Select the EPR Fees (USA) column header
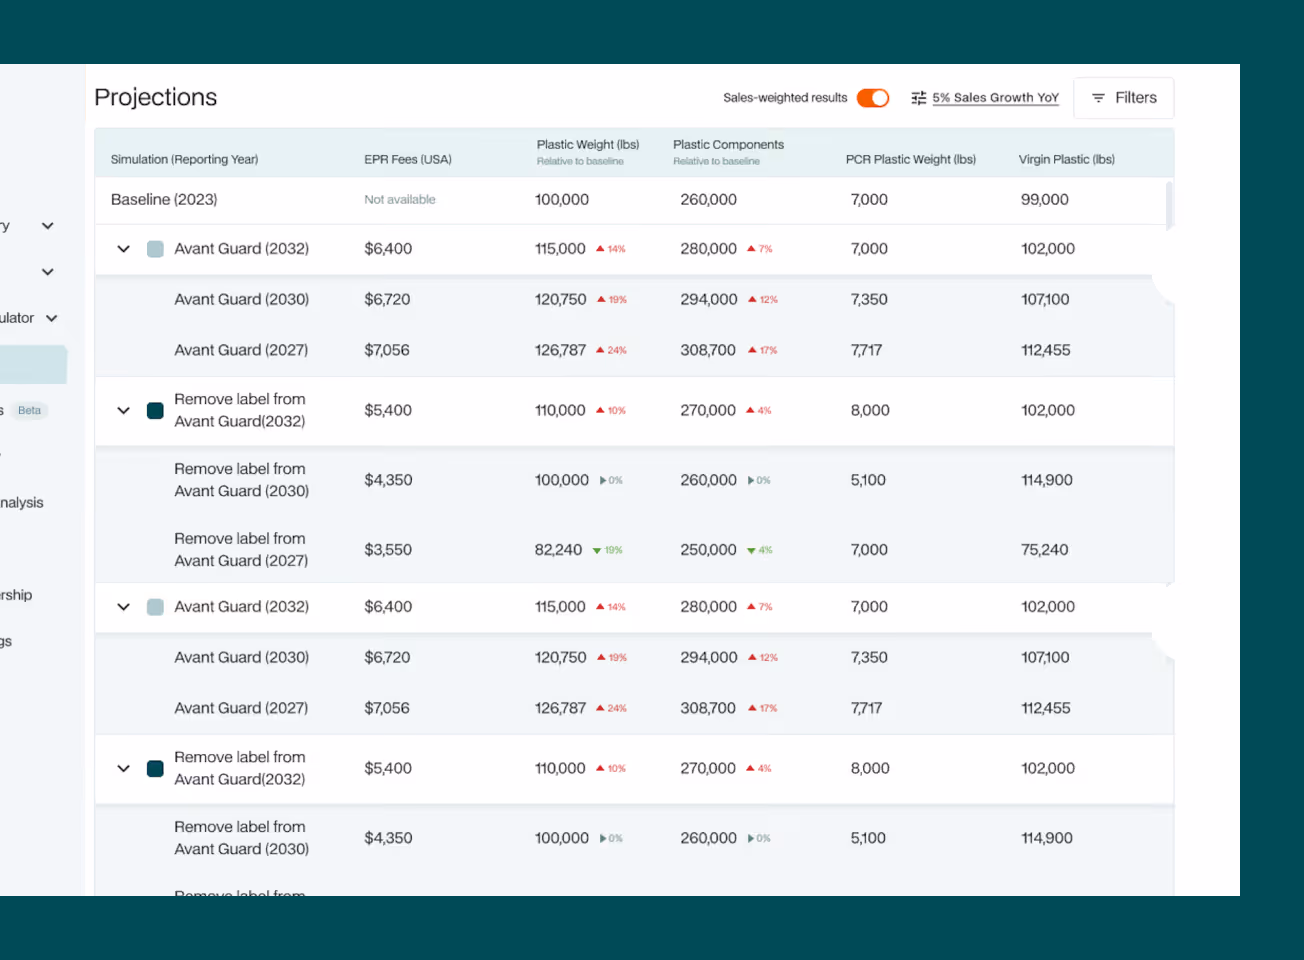This screenshot has height=960, width=1304. pos(408,159)
